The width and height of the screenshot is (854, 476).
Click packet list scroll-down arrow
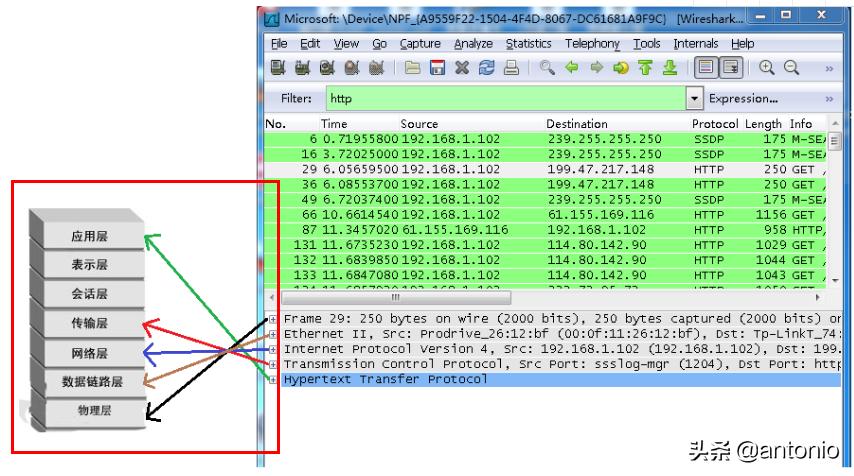[x=835, y=280]
